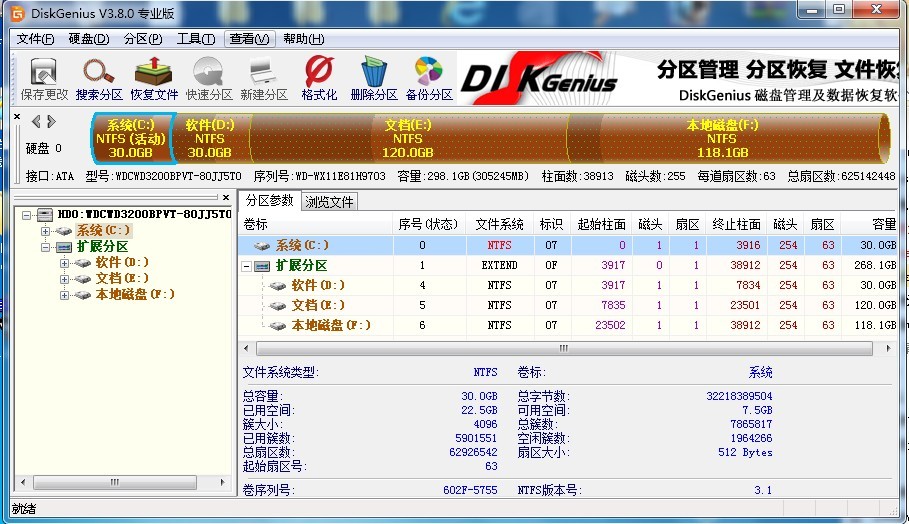Switch to the 浏览文件 tab

pyautogui.click(x=329, y=202)
